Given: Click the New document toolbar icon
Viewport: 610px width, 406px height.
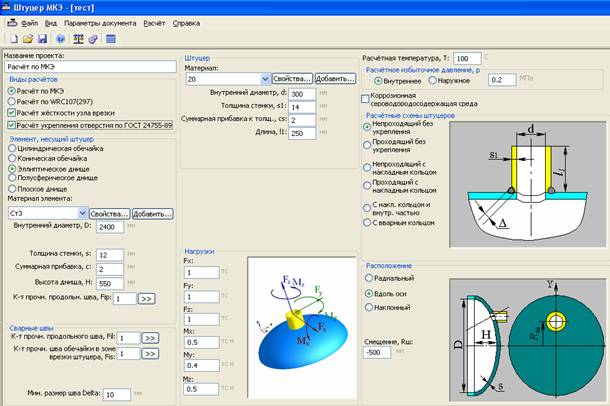Looking at the screenshot, I should tap(14, 39).
